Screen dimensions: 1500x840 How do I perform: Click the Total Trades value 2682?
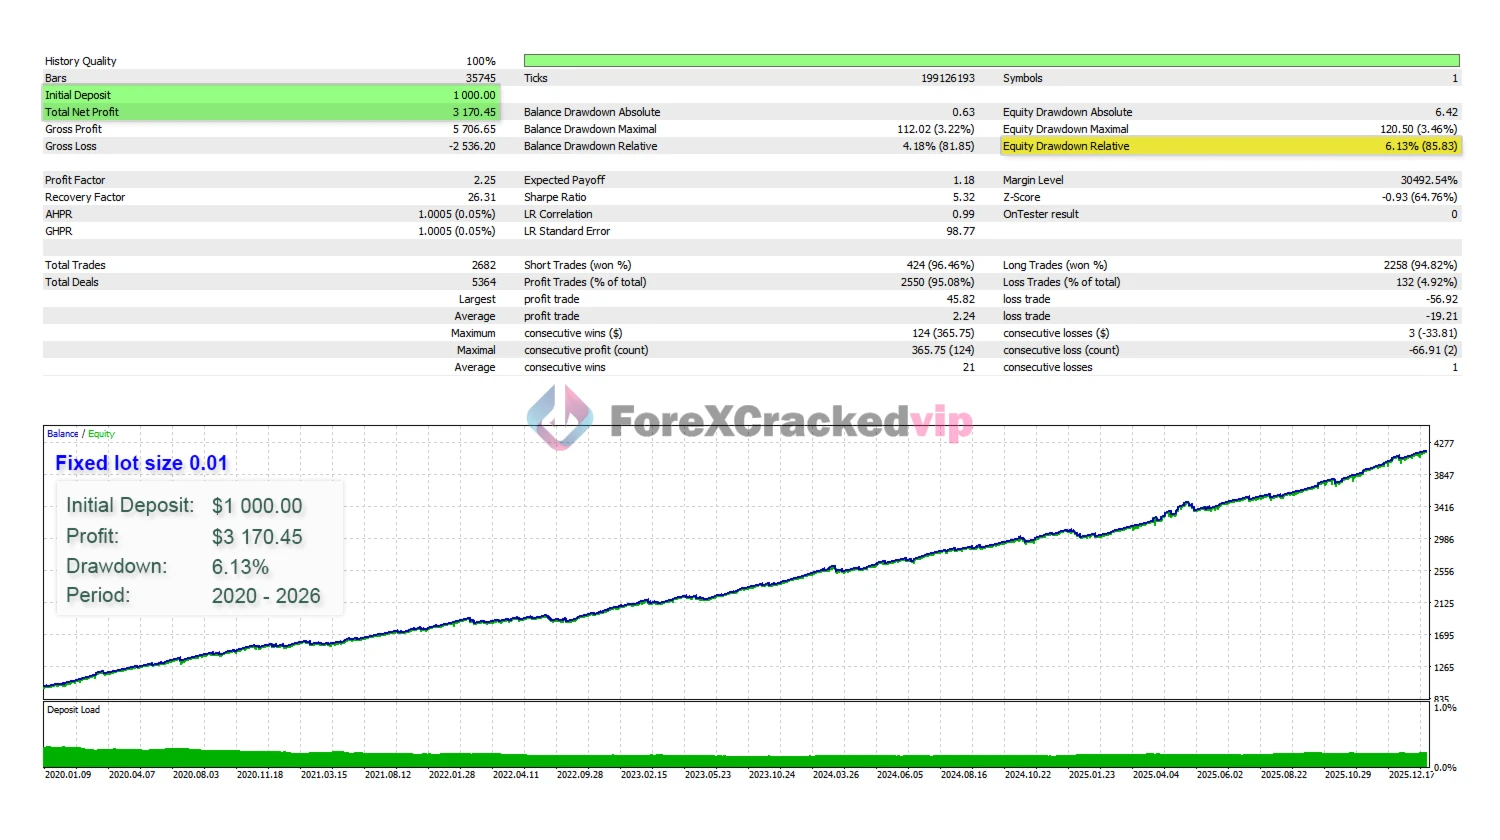point(483,265)
